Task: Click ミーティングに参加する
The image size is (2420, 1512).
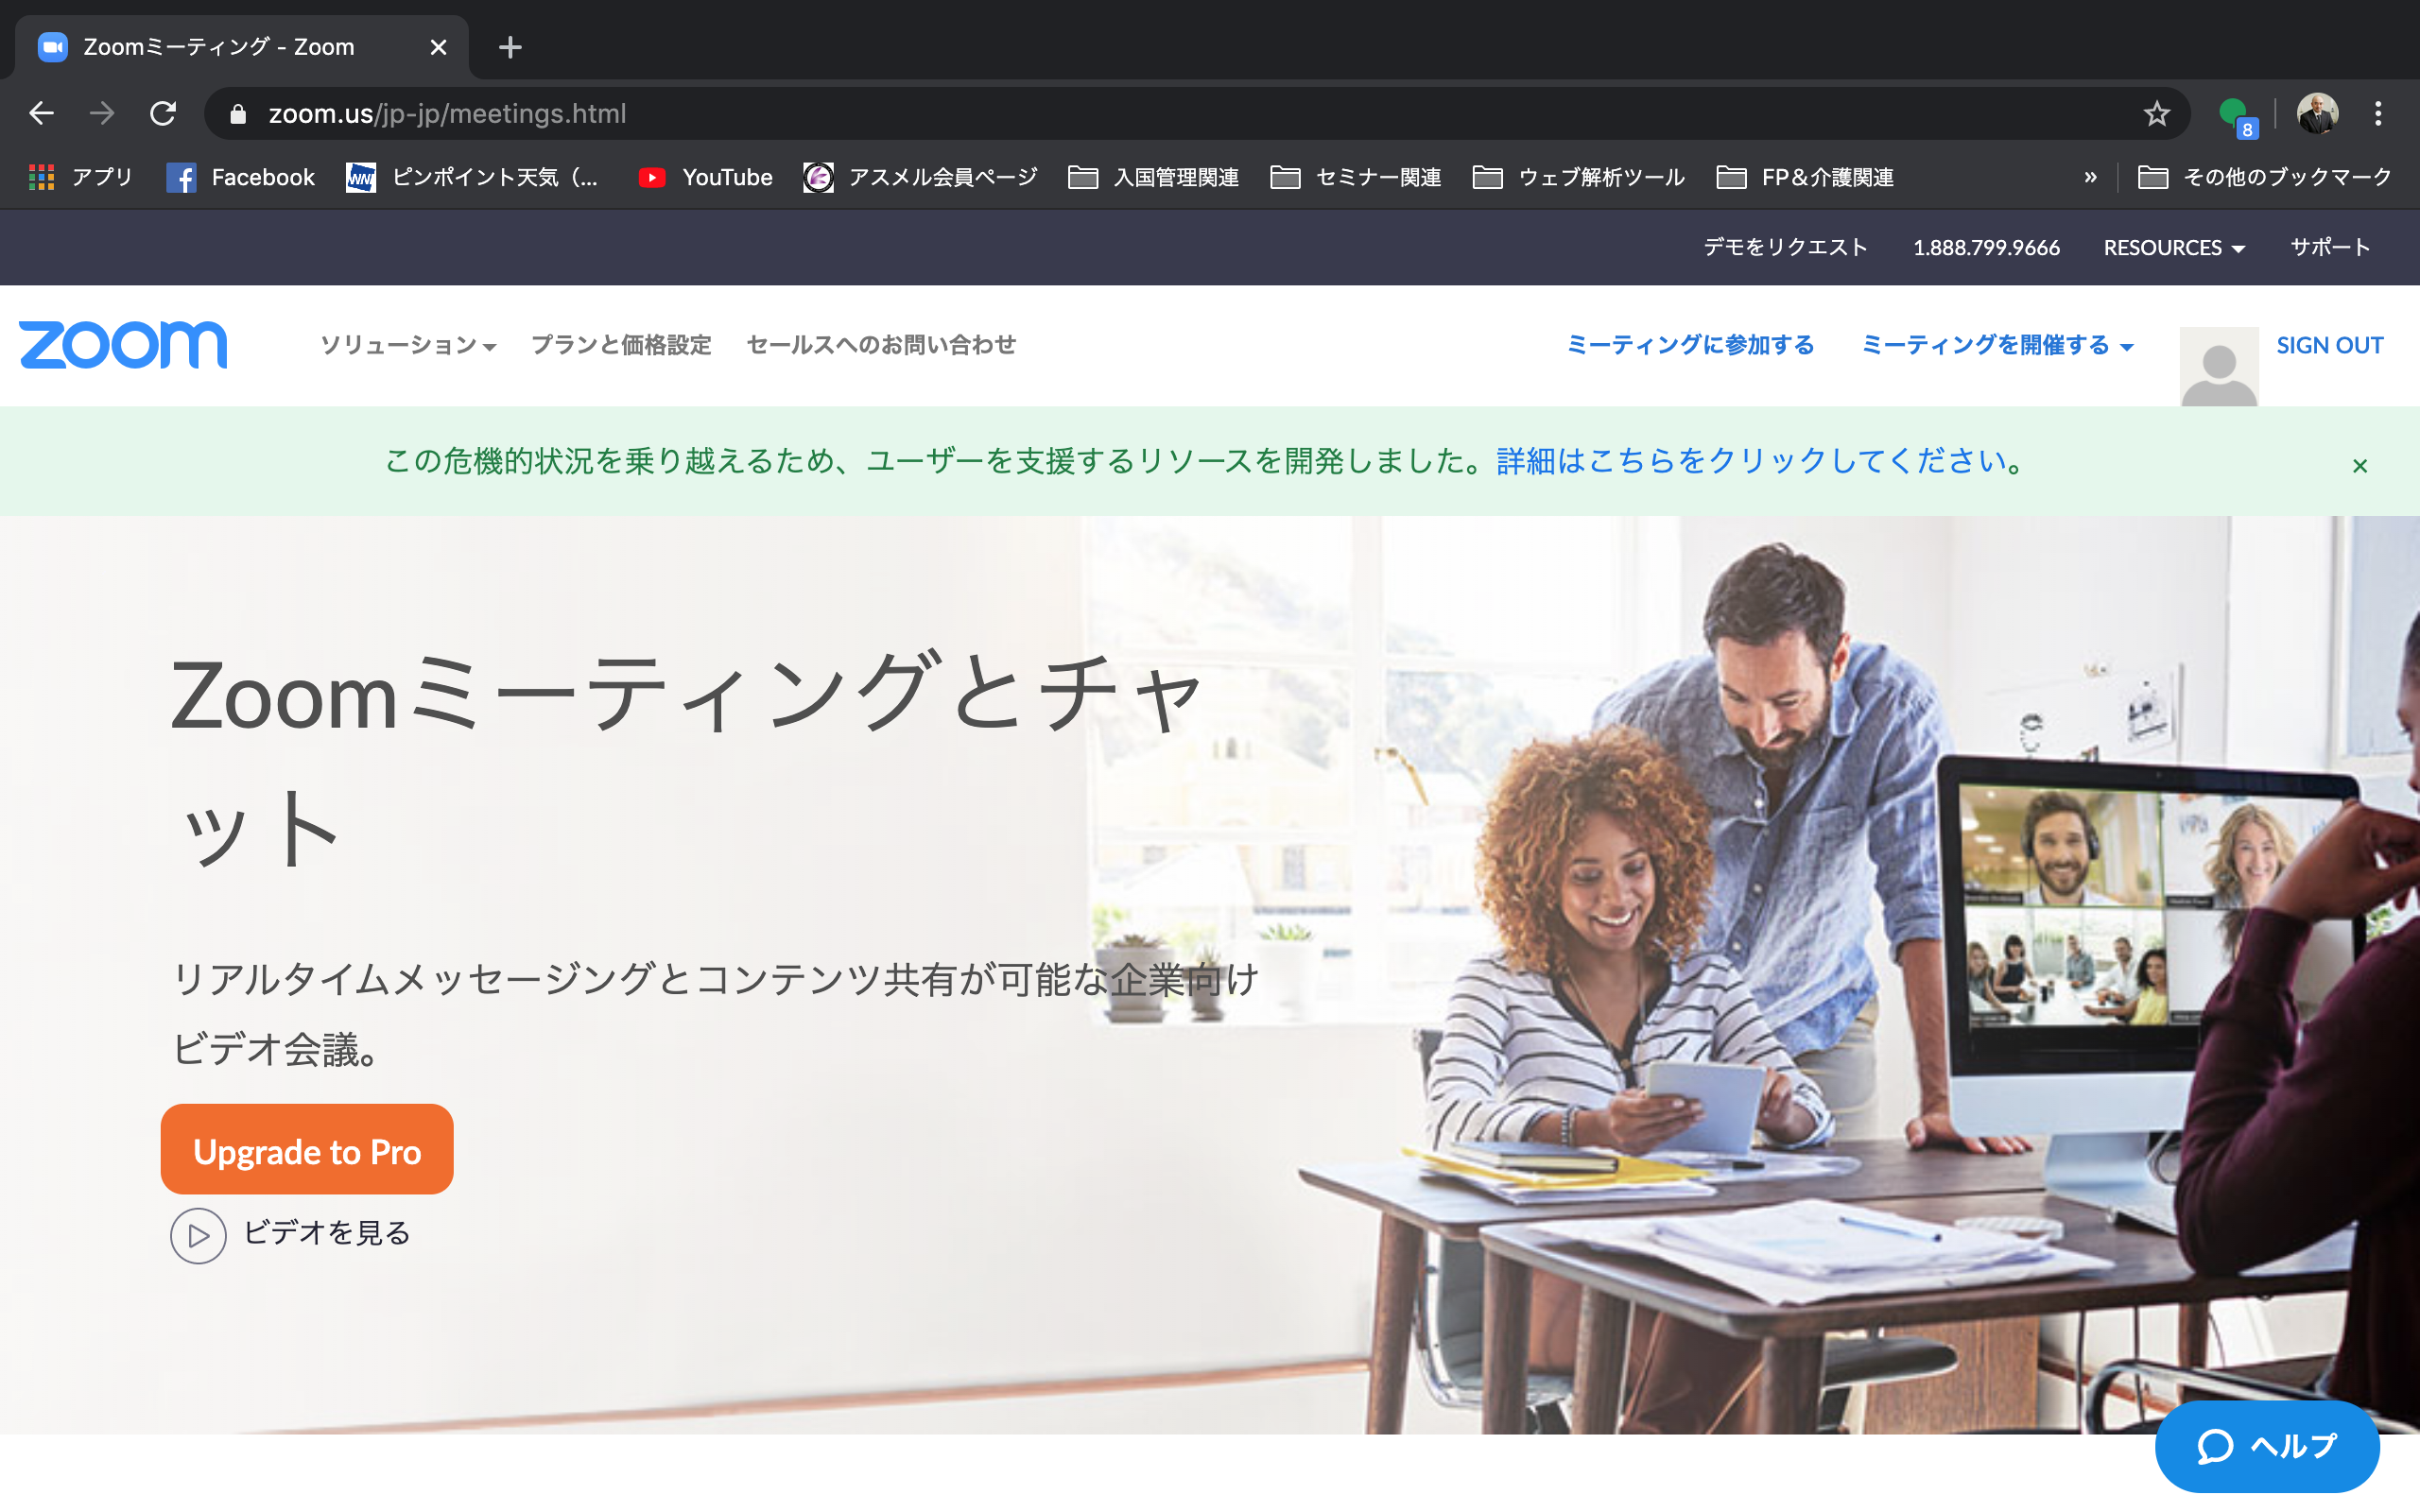Action: coord(1690,345)
